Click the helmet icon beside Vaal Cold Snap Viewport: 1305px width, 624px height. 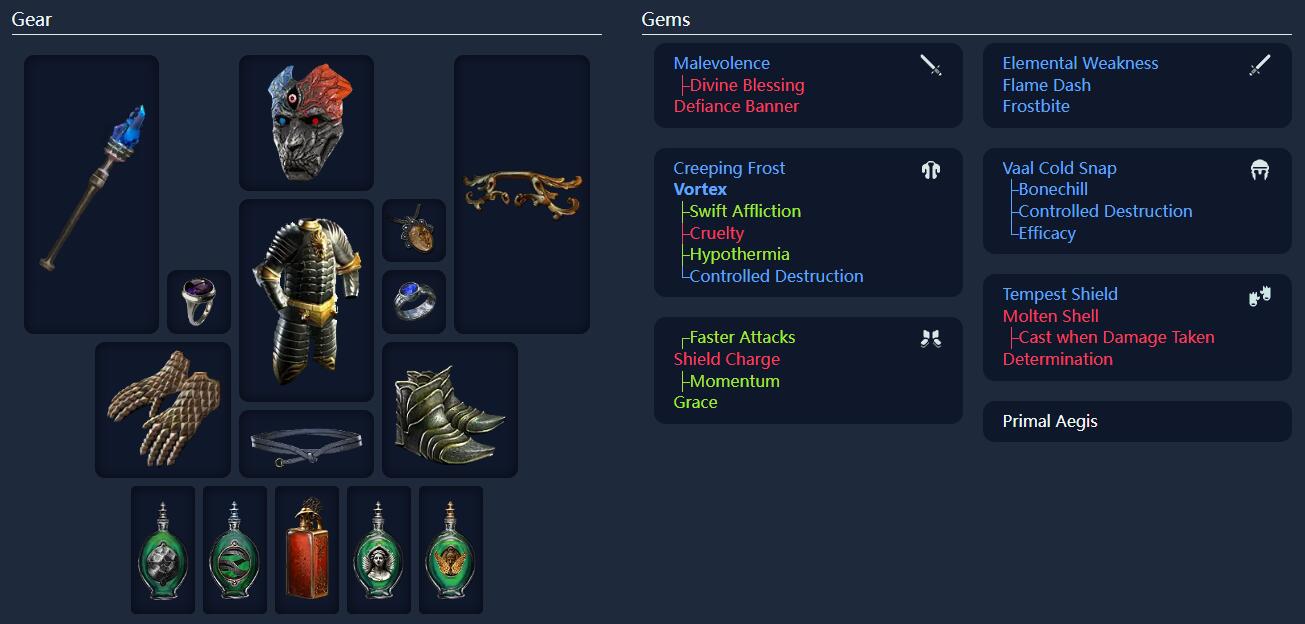(x=1260, y=170)
